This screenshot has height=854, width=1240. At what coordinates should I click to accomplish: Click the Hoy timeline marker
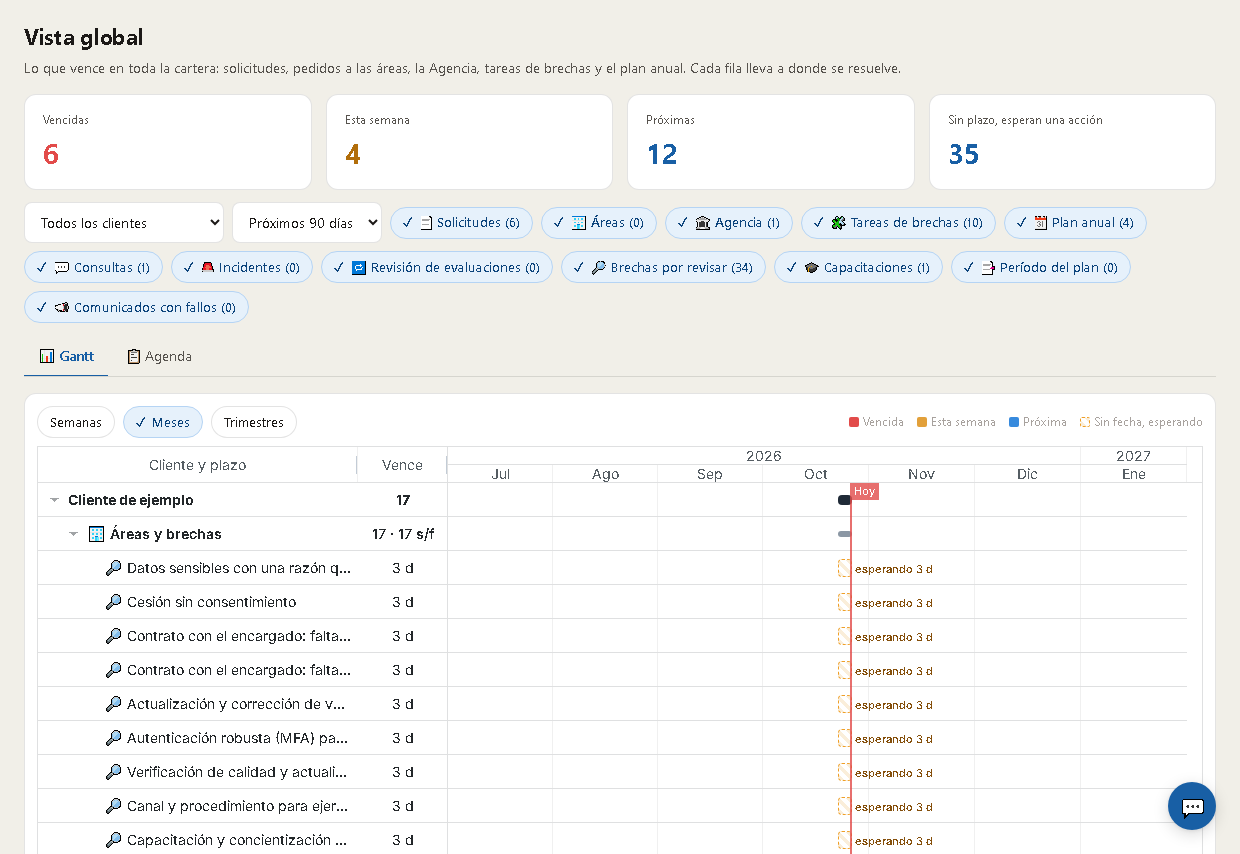tap(864, 491)
